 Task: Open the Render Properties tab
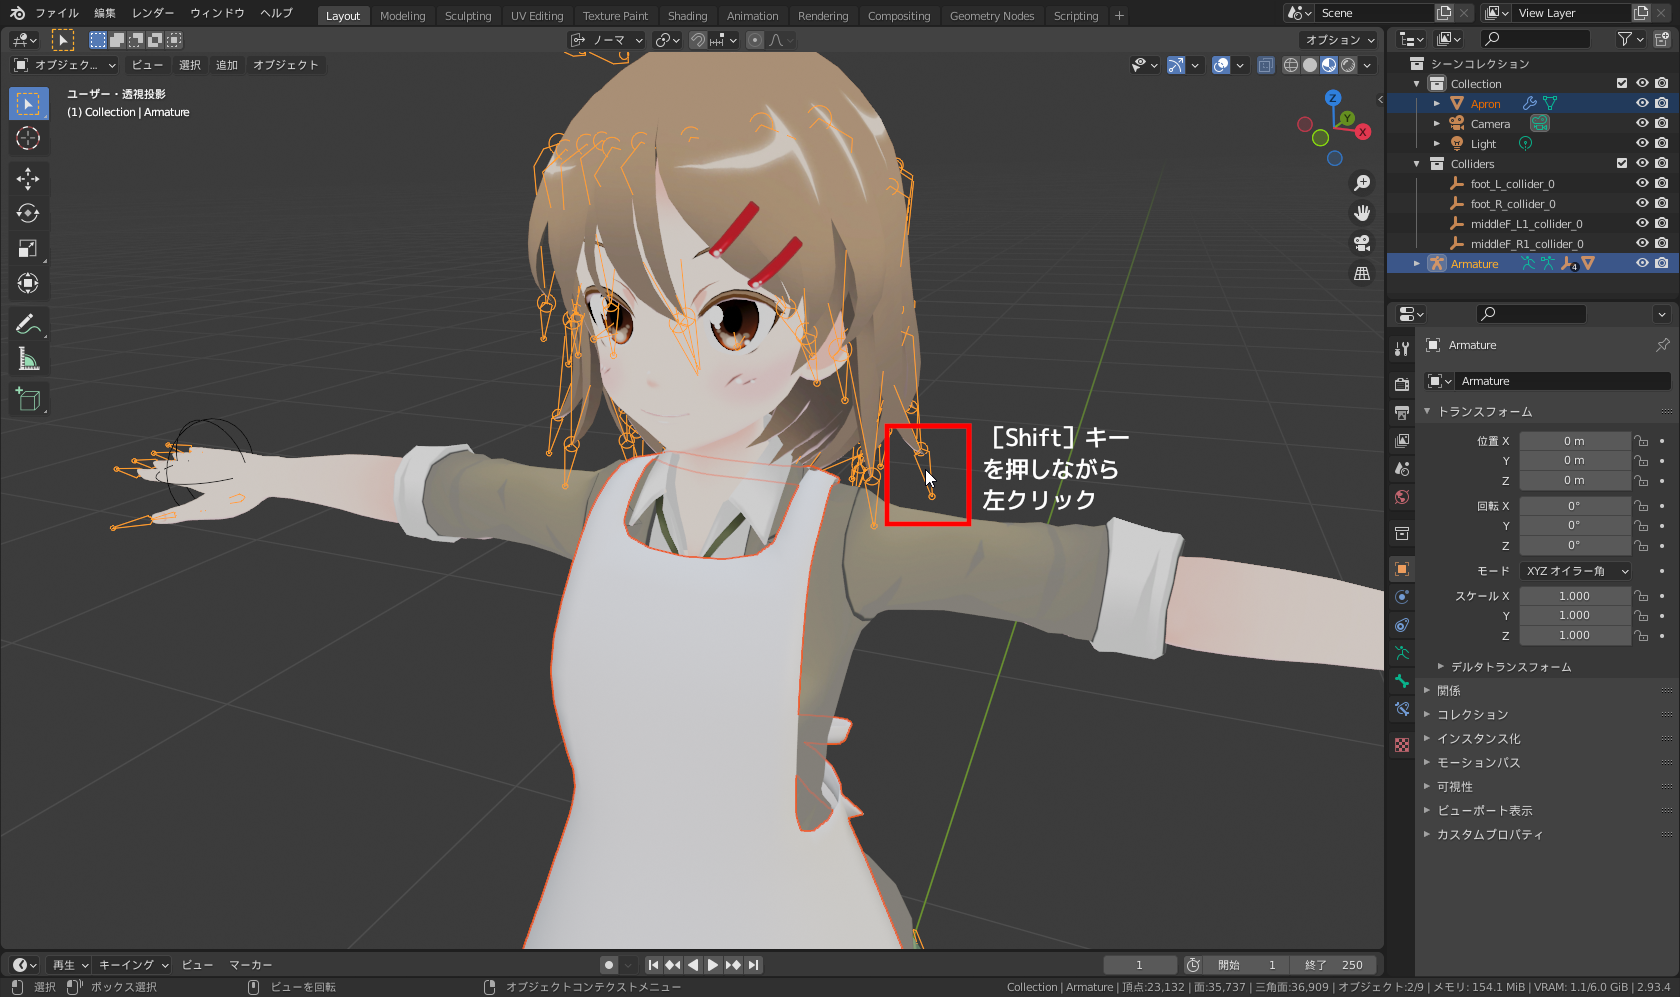click(x=1401, y=383)
